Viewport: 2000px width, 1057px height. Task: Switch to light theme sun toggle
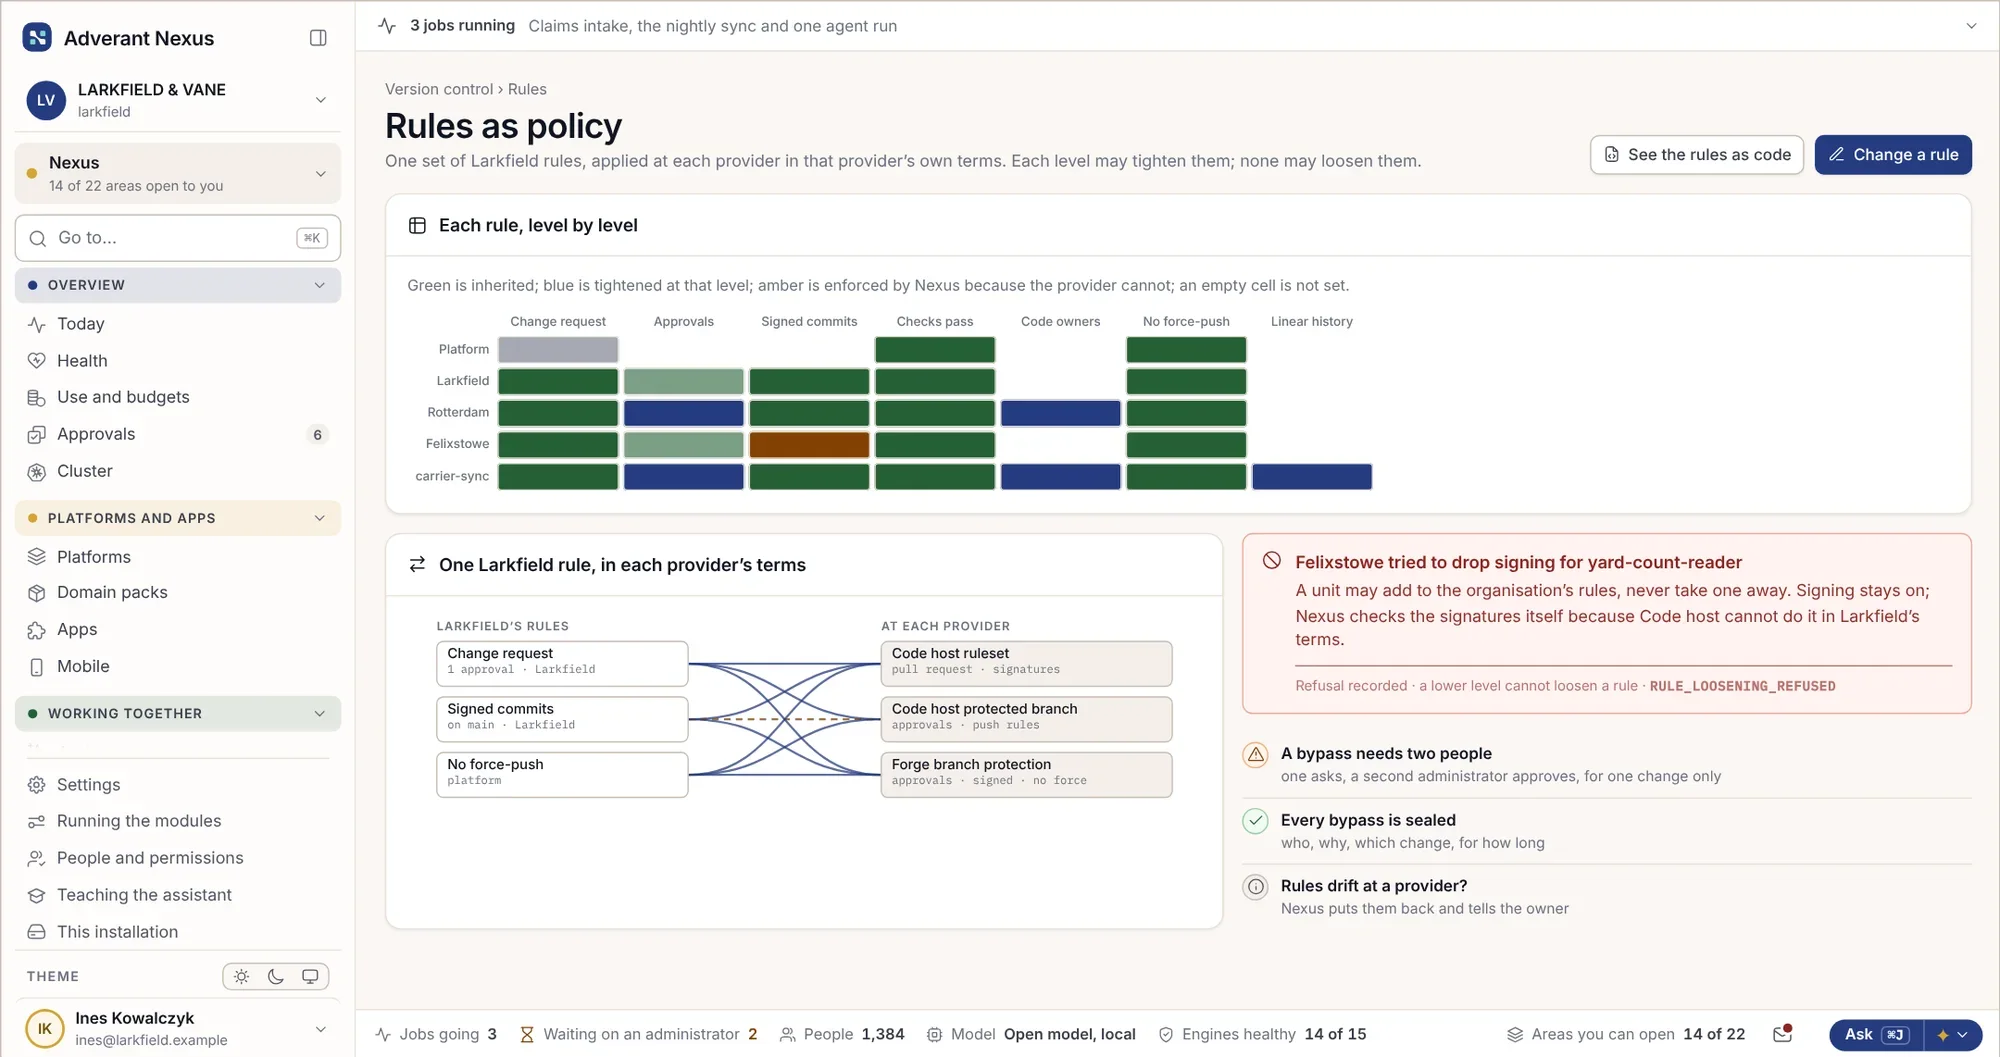tap(241, 977)
